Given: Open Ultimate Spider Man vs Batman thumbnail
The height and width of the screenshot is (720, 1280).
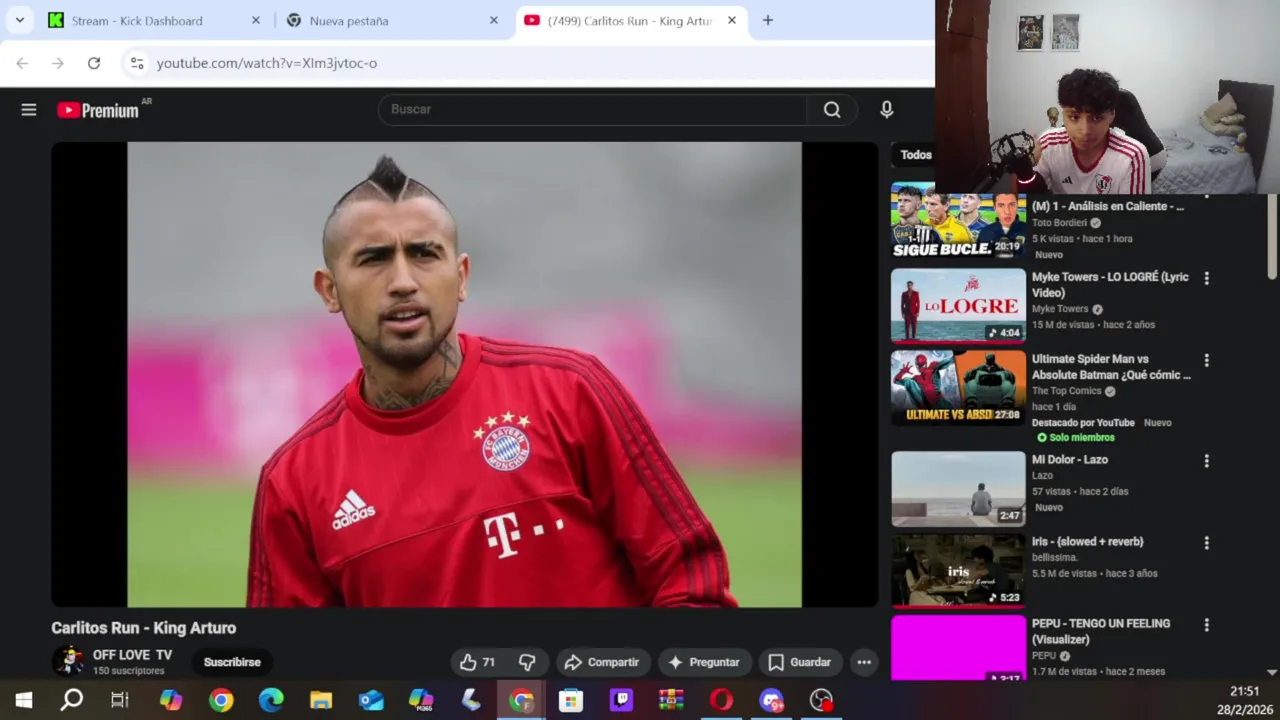Looking at the screenshot, I should point(958,387).
